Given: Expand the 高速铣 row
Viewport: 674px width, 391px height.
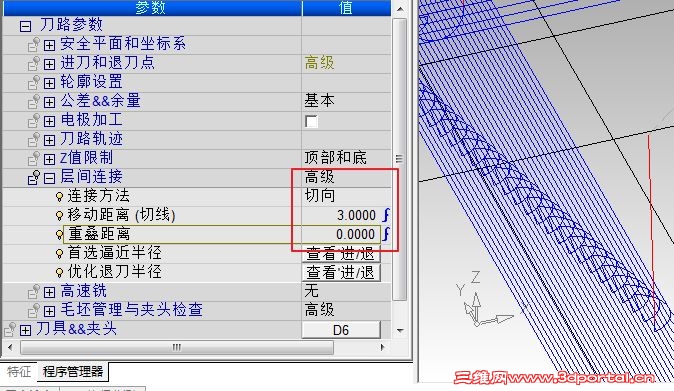Looking at the screenshot, I should 49,292.
